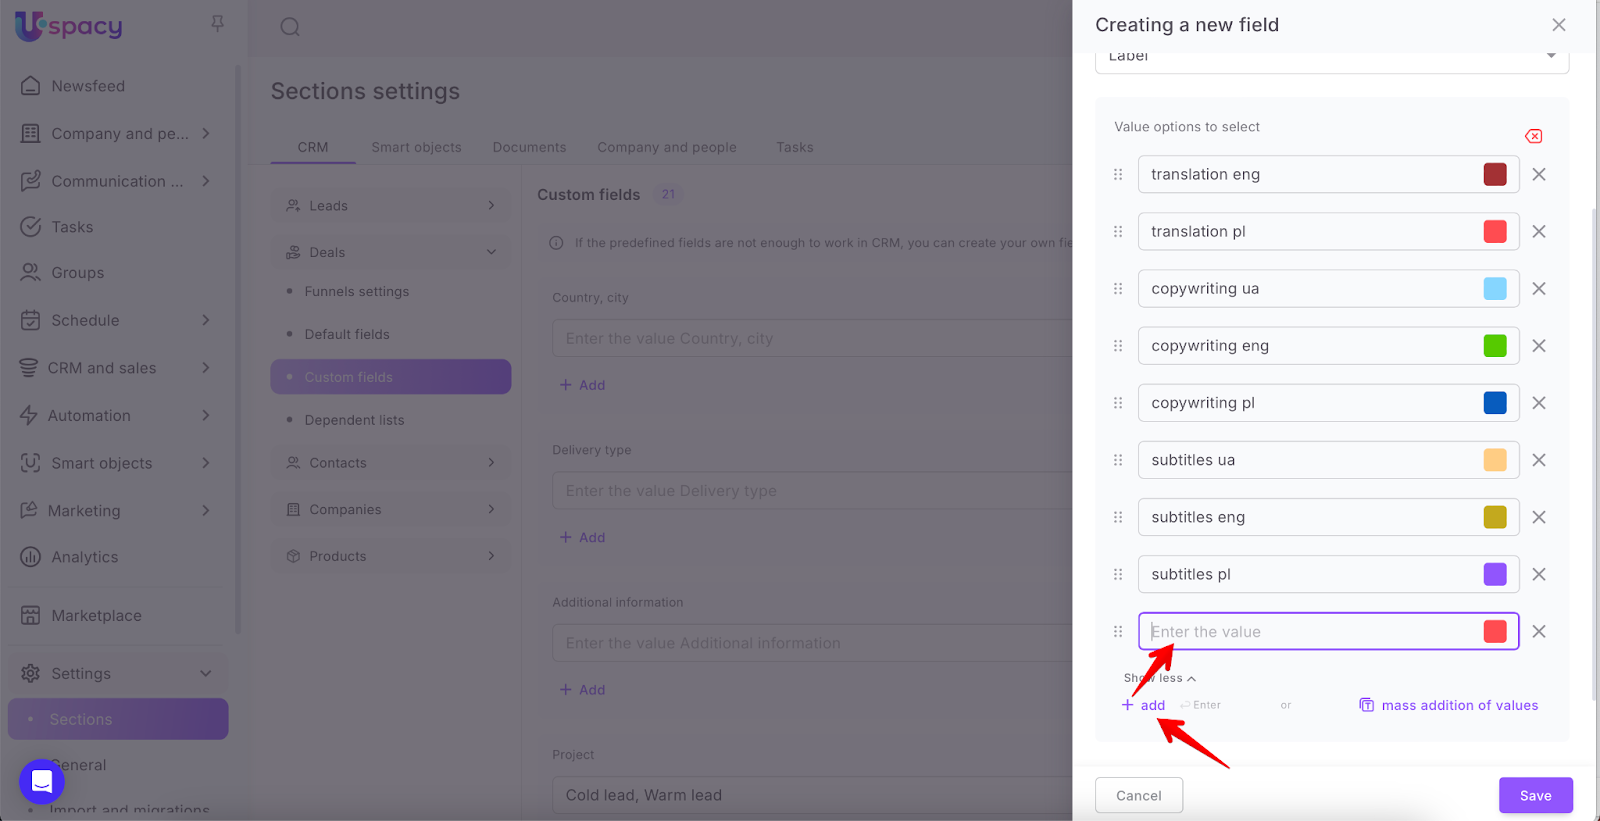Change the color of 'subtitles ua'
1600x821 pixels.
coord(1494,460)
